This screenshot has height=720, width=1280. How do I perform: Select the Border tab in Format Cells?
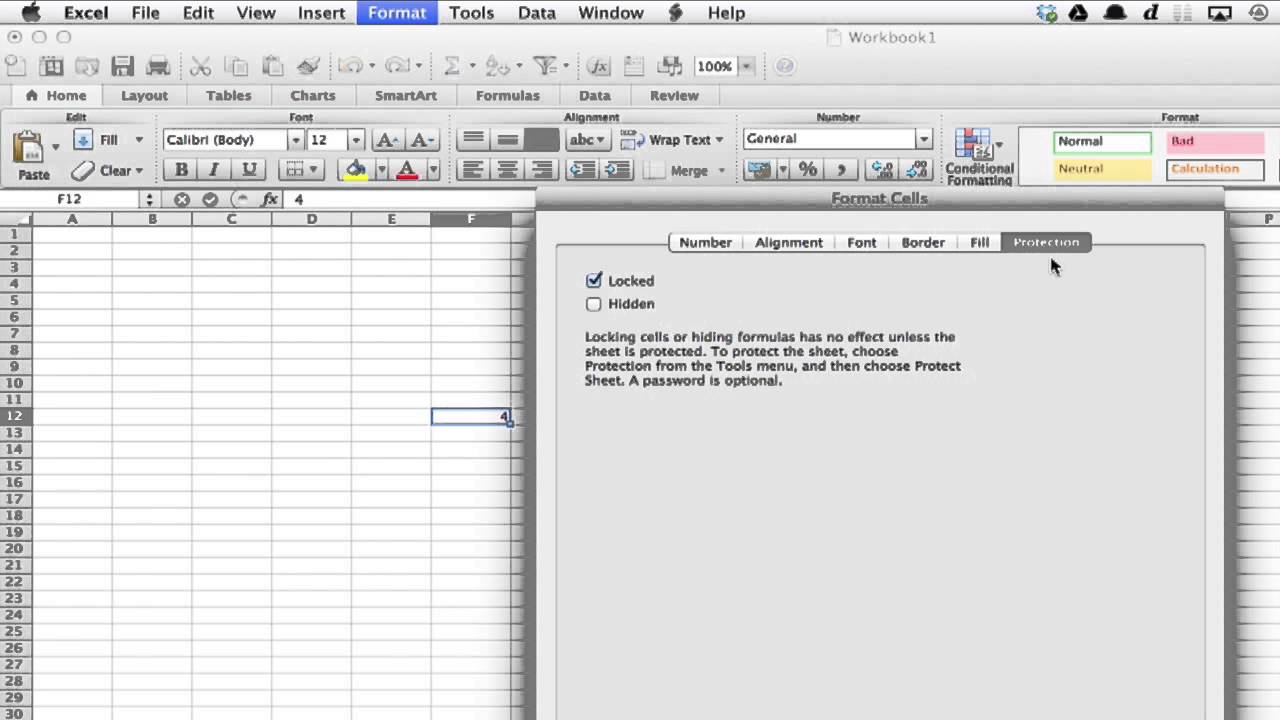coord(923,242)
